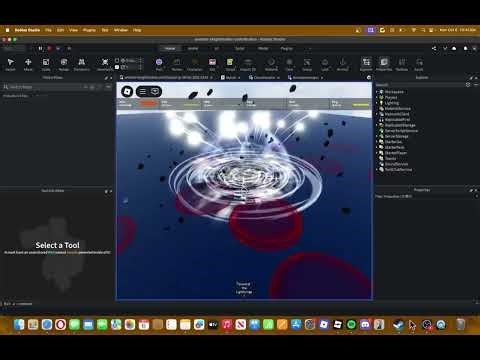Open the View menu
This screenshot has height=360, width=480.
coord(73,30)
